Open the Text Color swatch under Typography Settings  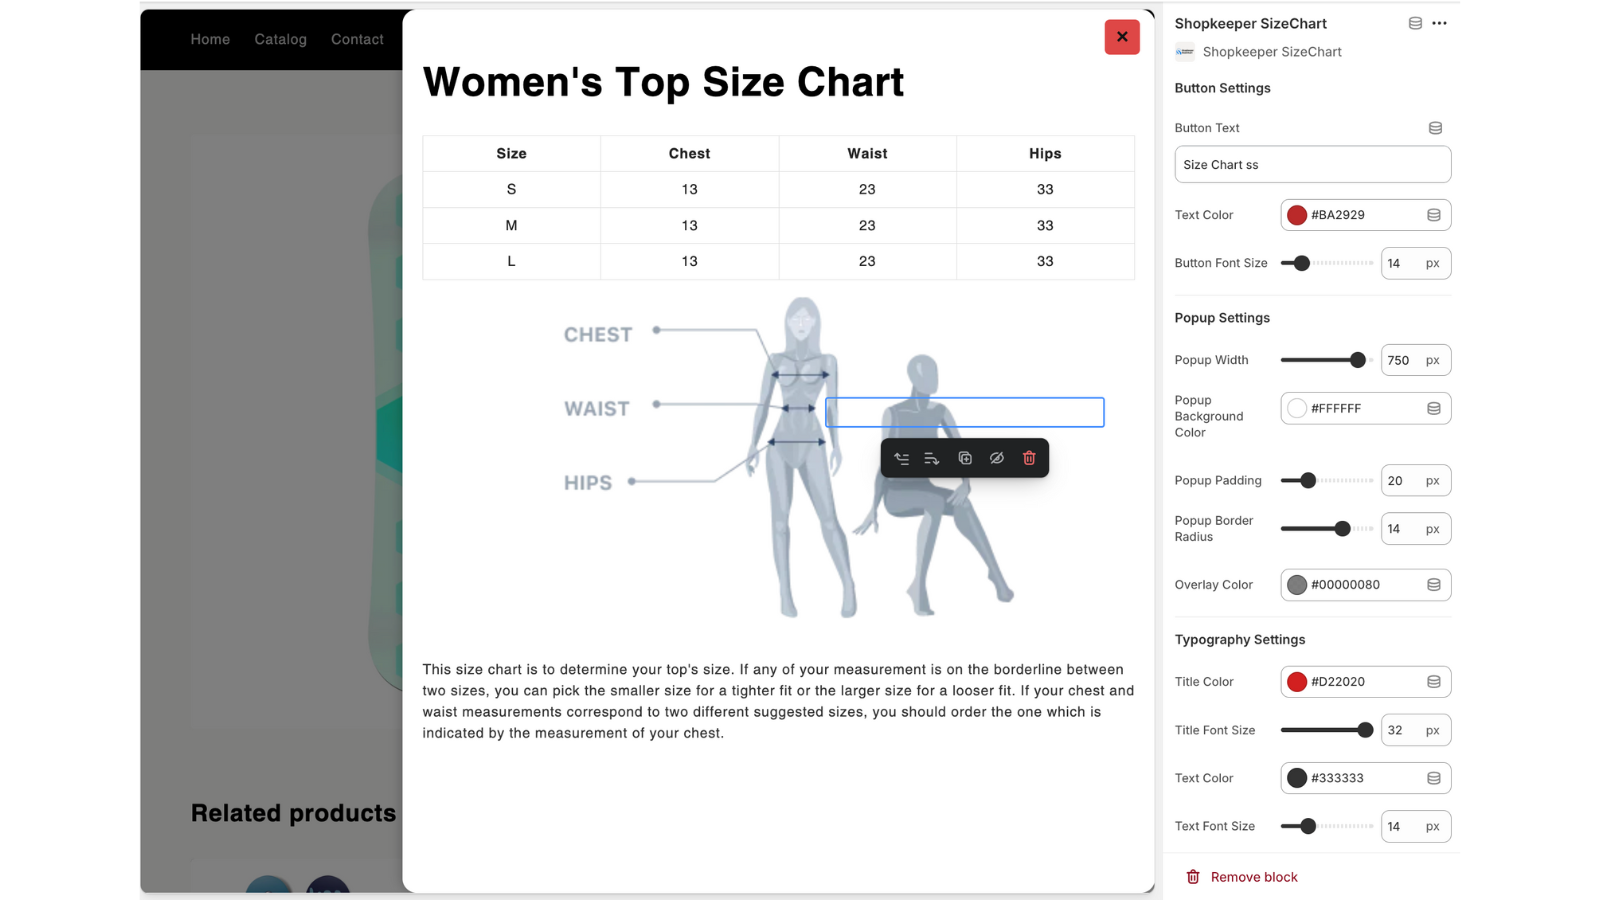click(x=1297, y=777)
